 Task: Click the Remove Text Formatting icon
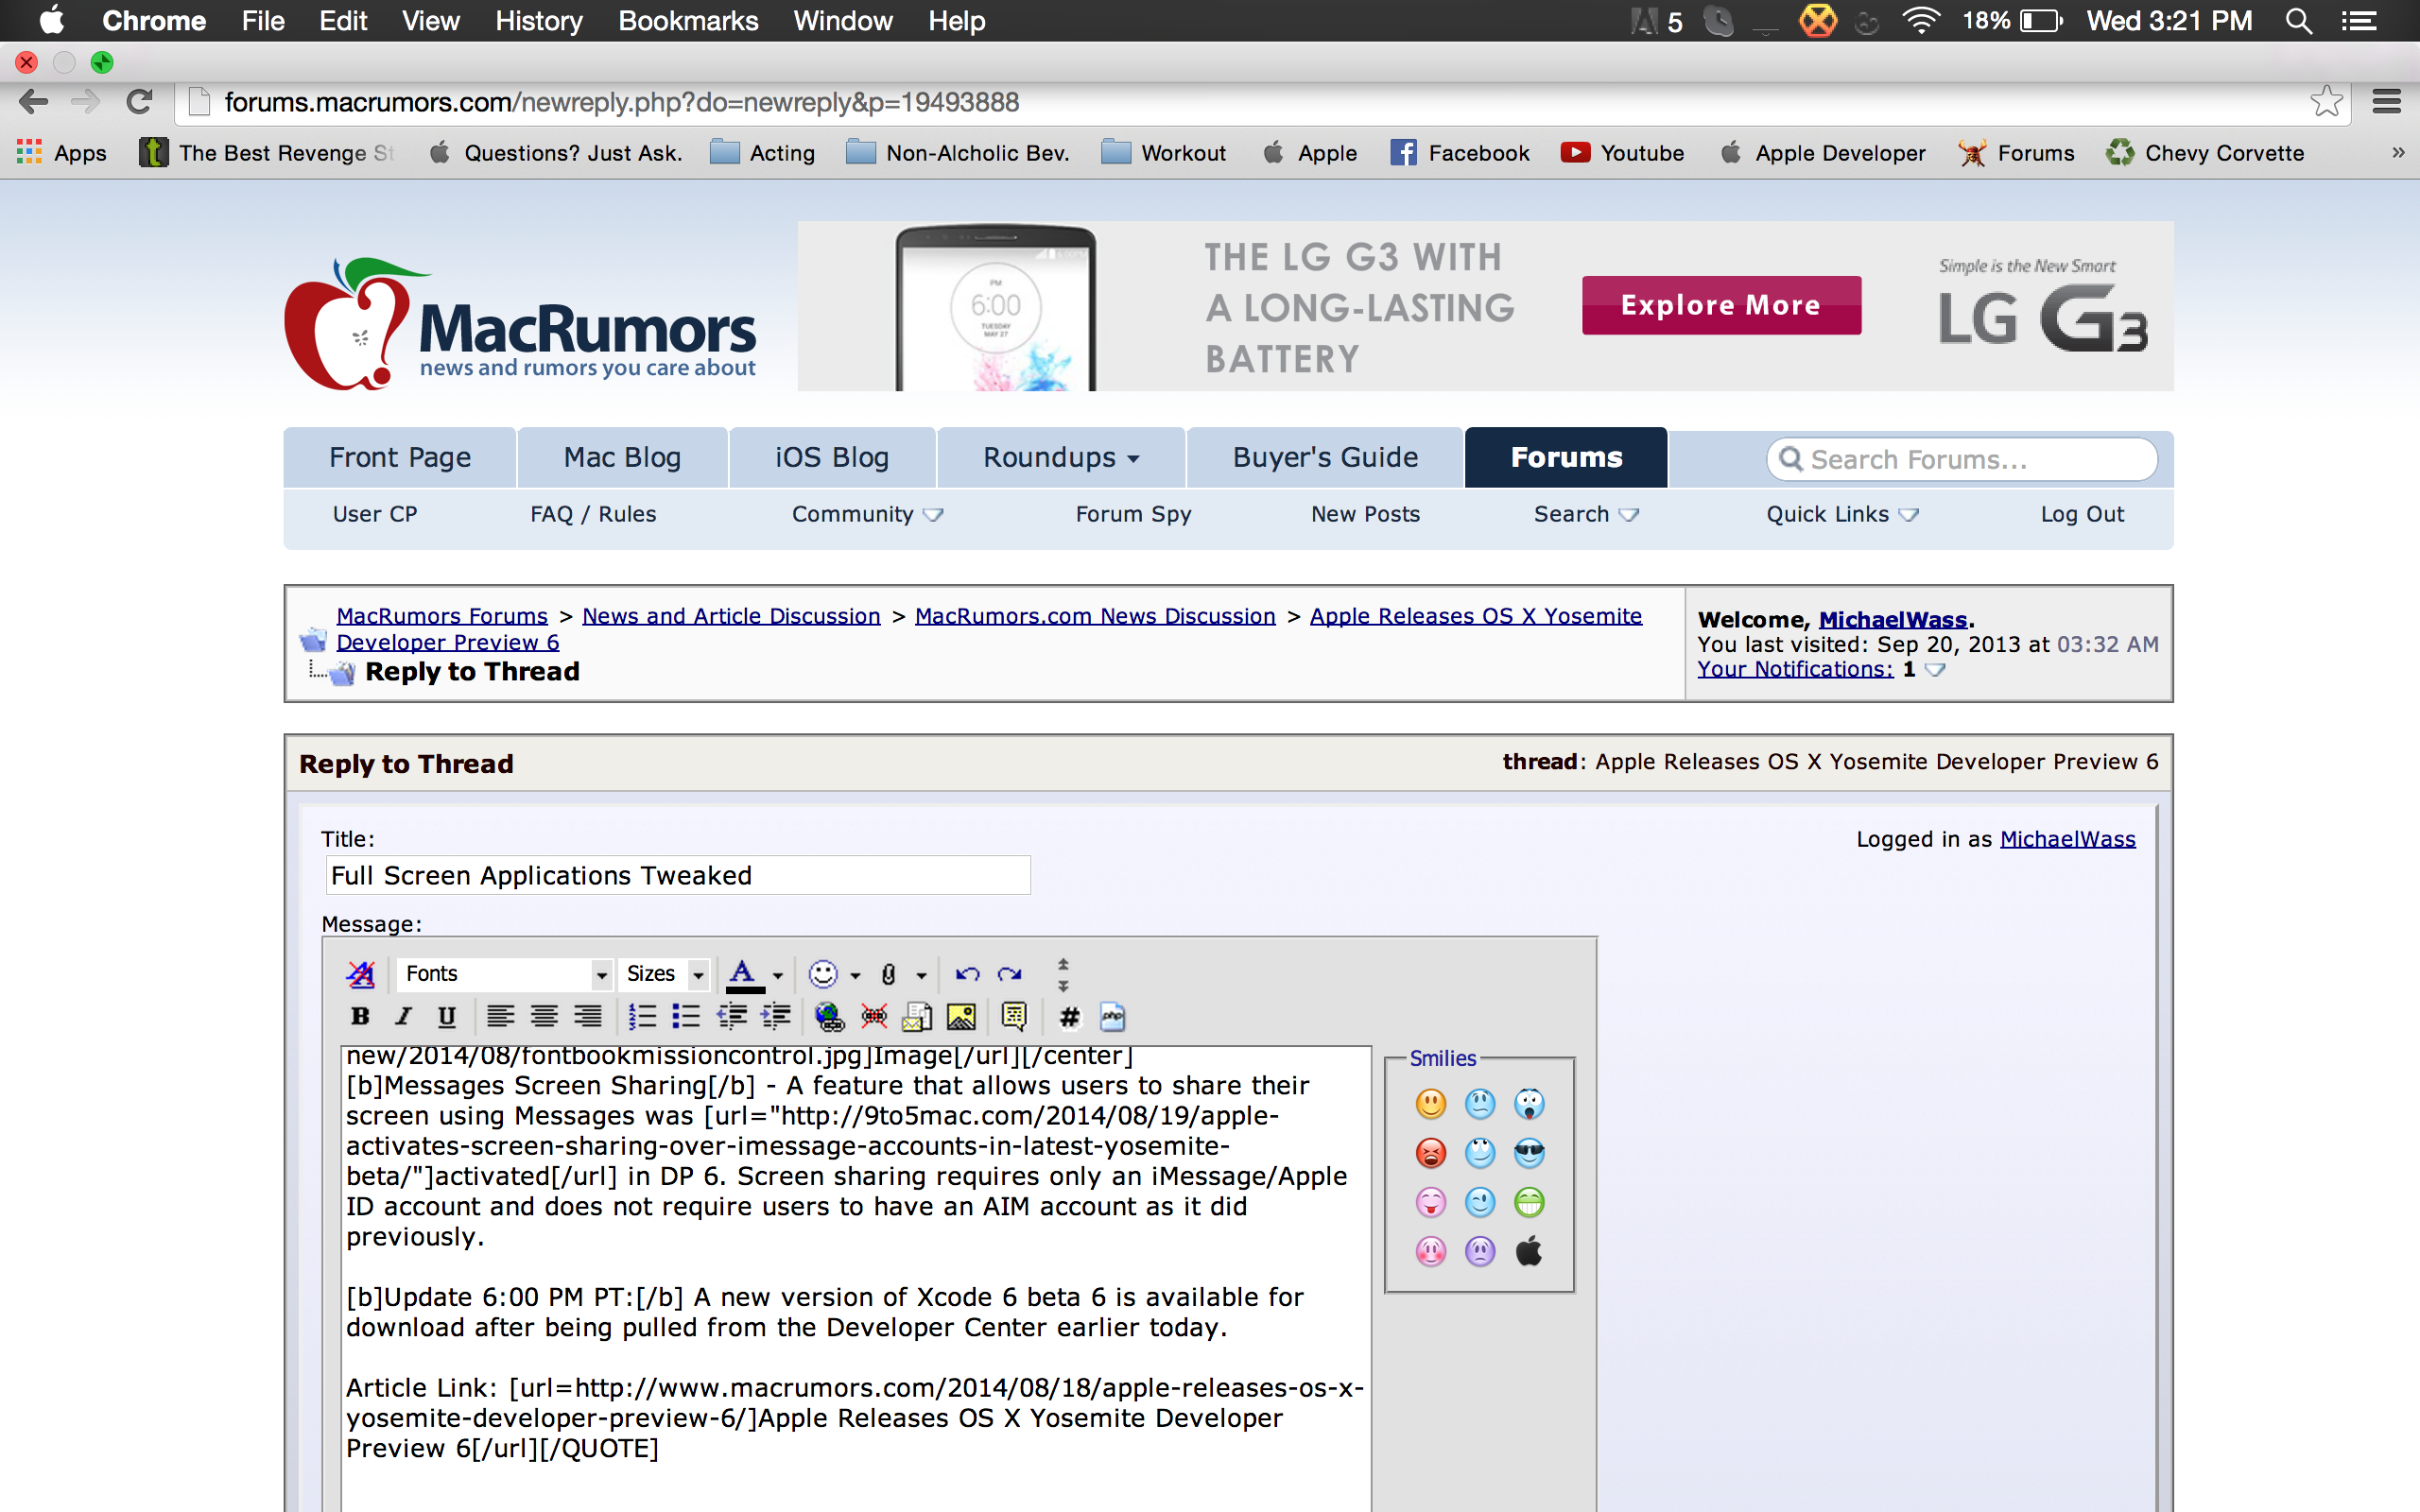pos(360,974)
